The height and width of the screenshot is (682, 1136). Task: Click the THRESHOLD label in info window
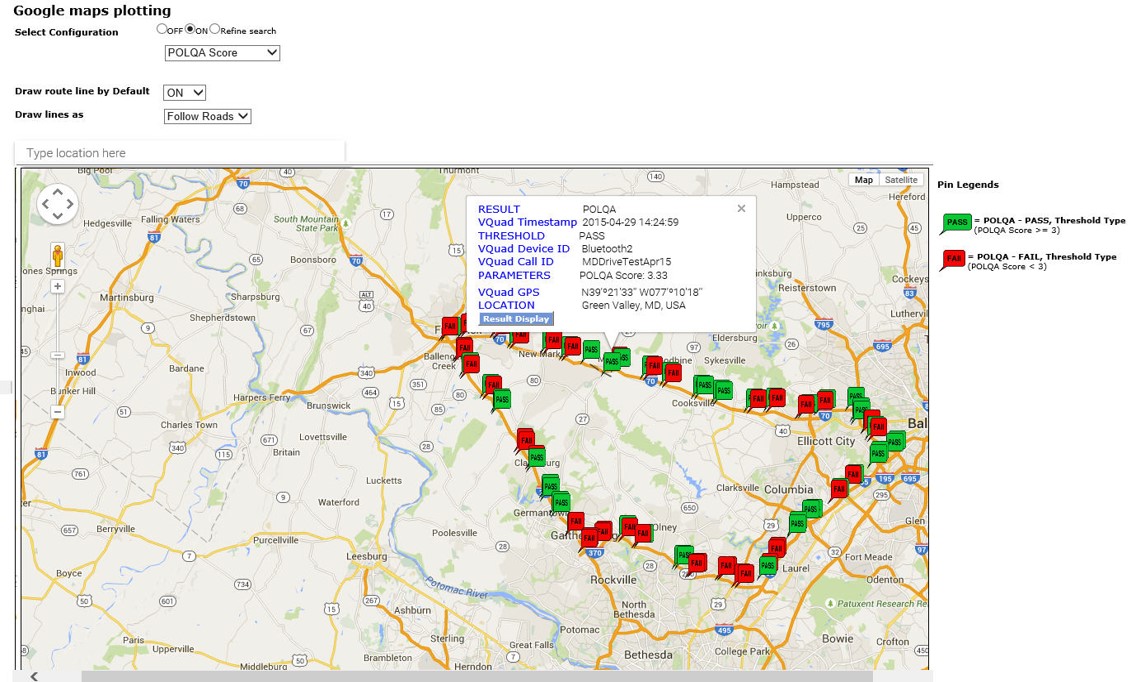511,236
